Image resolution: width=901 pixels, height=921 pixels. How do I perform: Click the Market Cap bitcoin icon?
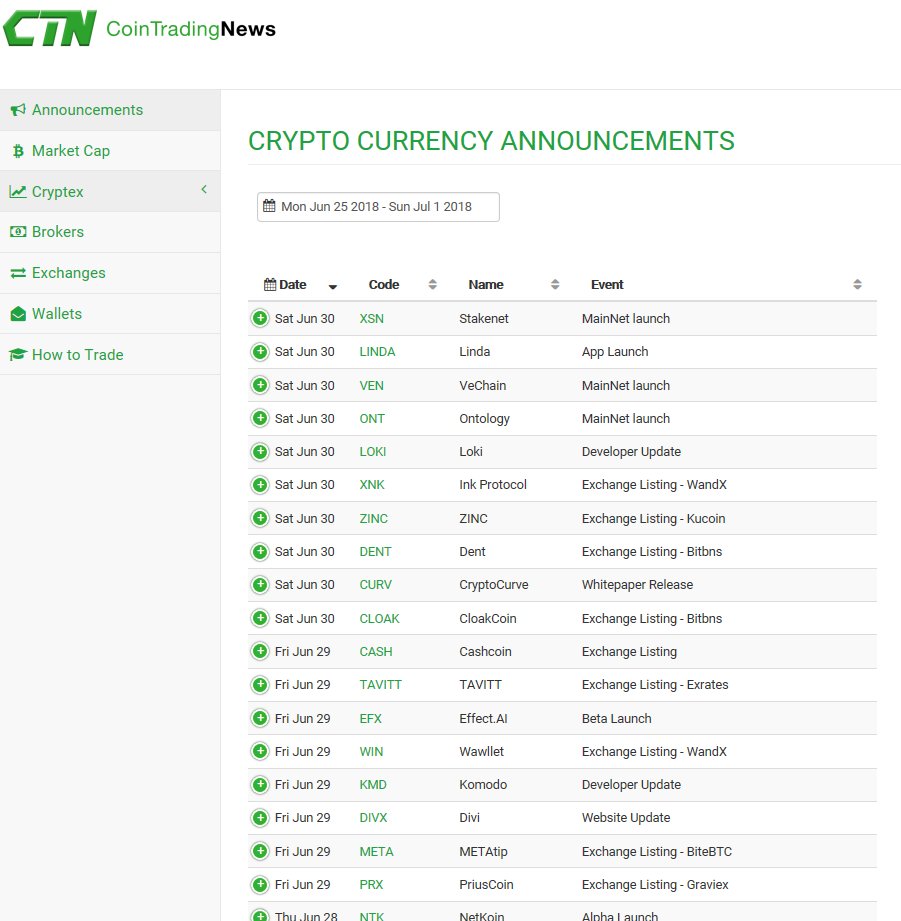click(x=18, y=151)
